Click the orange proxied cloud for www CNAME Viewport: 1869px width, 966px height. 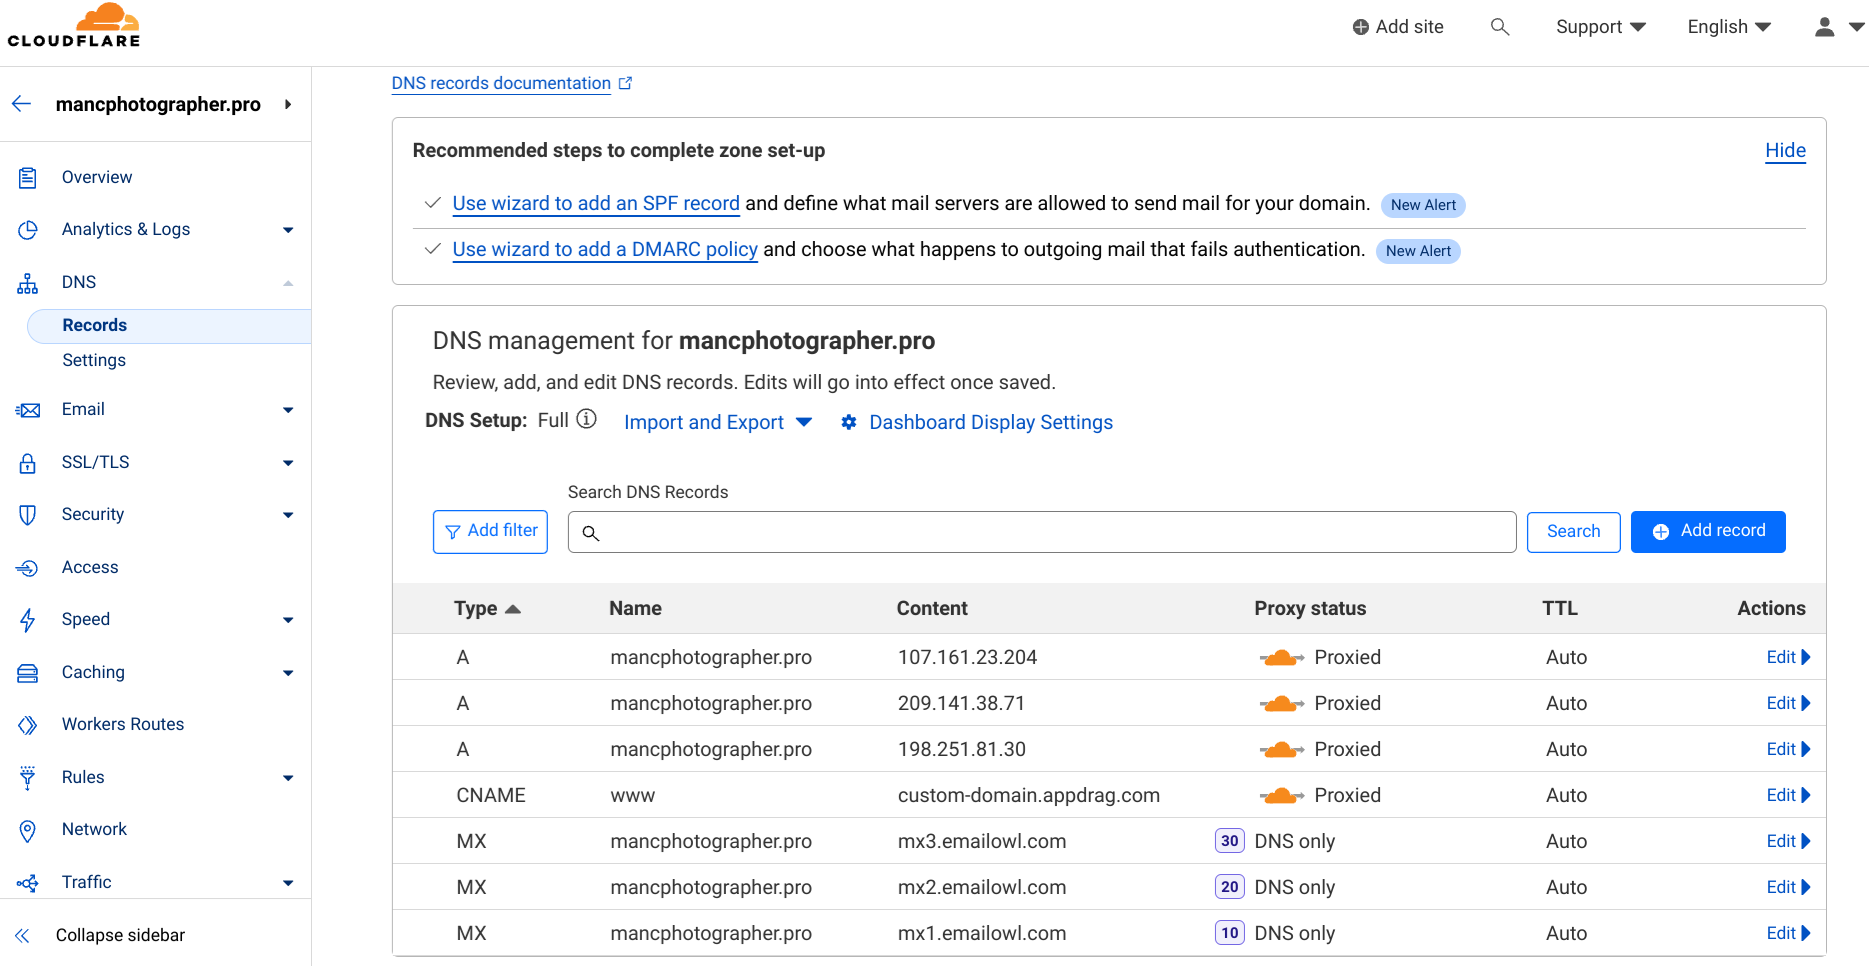1282,796
